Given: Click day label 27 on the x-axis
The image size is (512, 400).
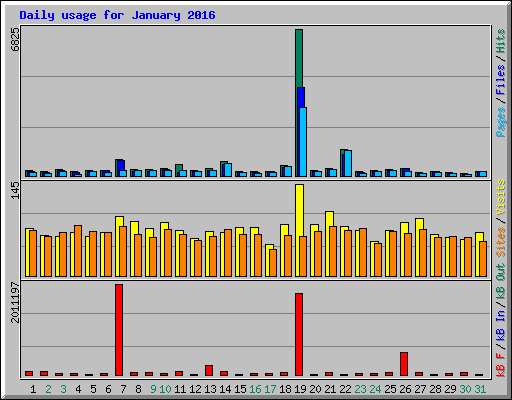Looking at the screenshot, I should point(420,389).
